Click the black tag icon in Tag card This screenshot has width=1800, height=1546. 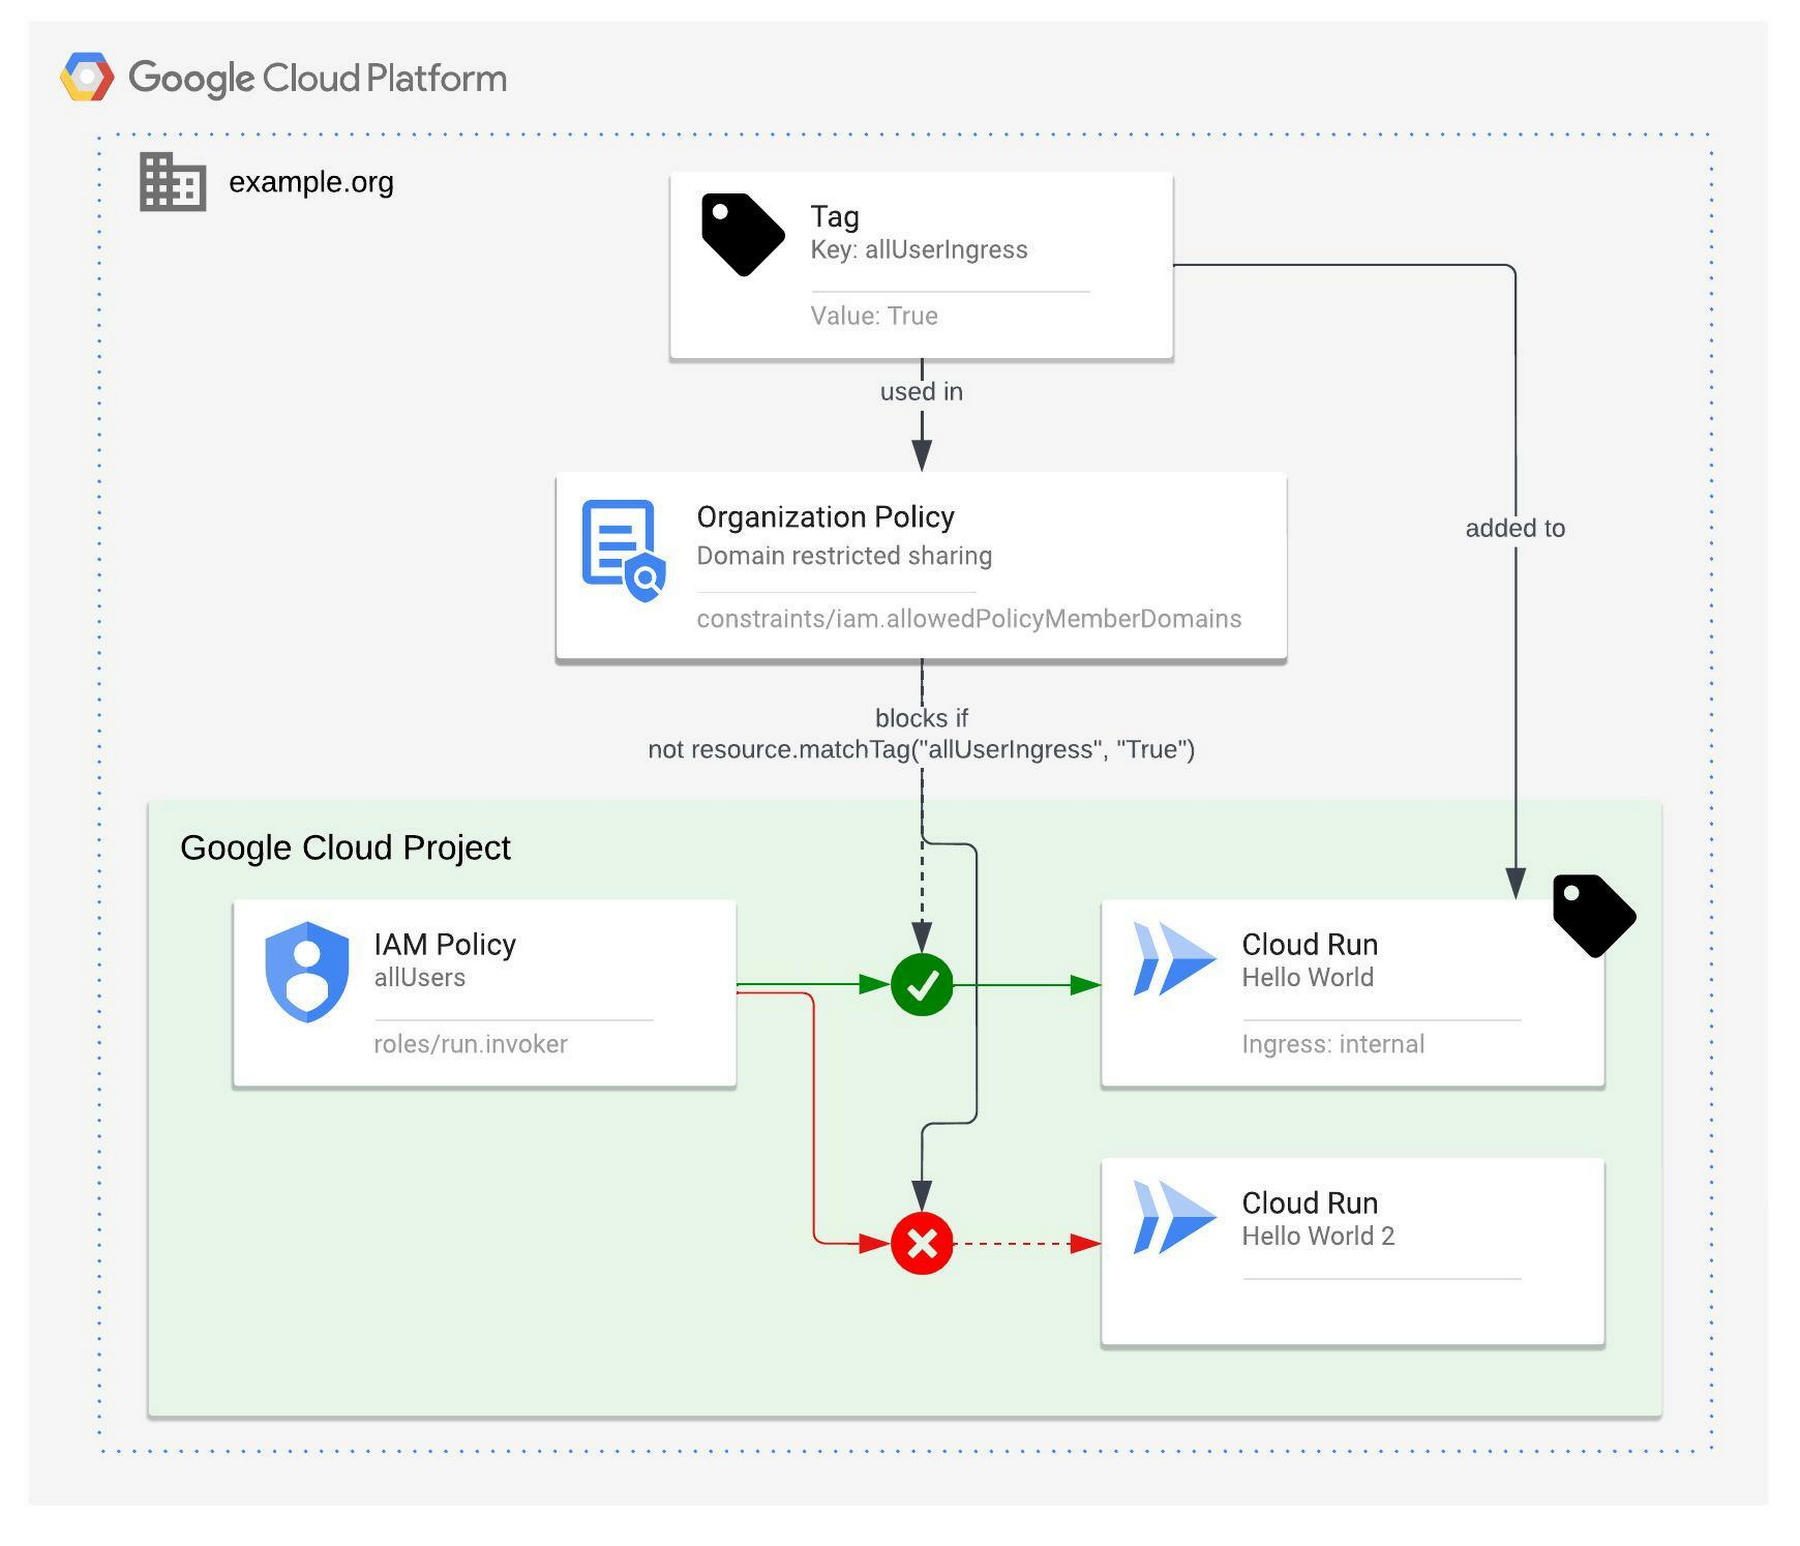click(743, 234)
